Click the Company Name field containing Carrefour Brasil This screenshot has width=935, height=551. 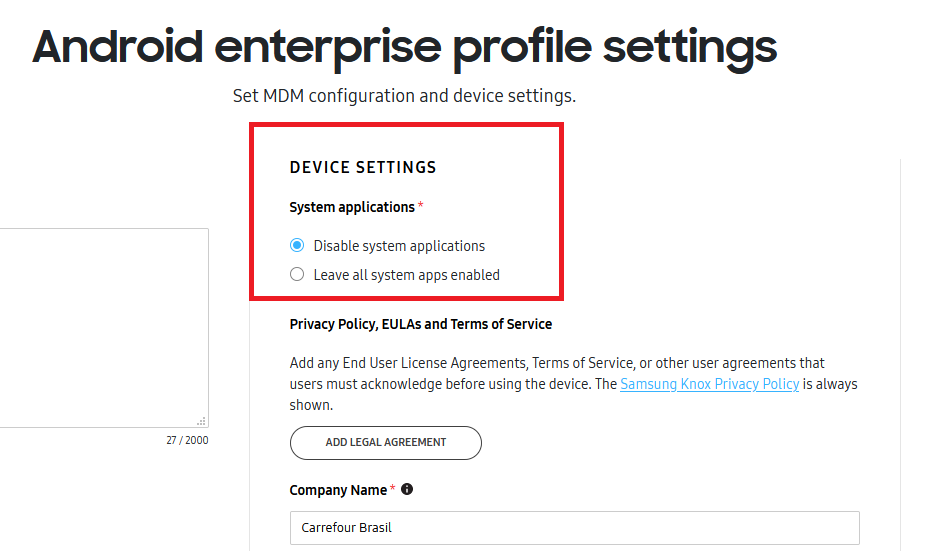(x=574, y=528)
